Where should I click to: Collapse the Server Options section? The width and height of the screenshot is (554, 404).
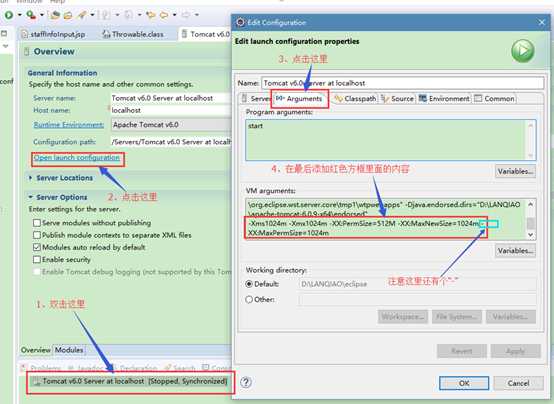click(30, 197)
